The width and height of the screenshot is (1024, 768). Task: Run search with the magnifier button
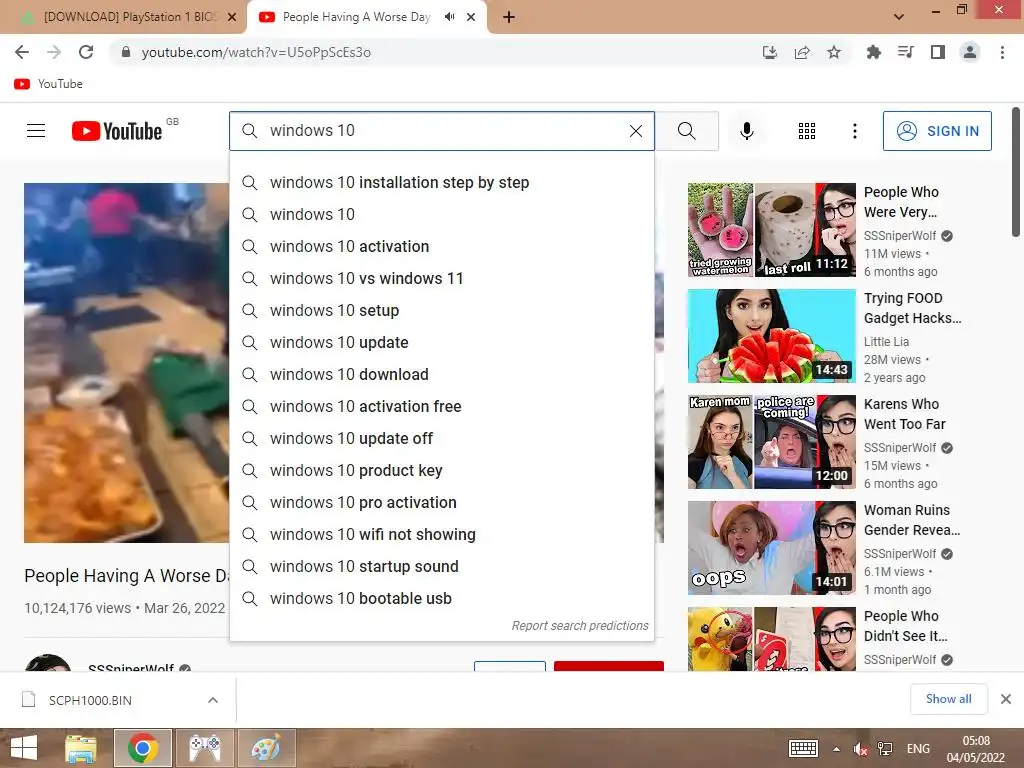(x=686, y=131)
